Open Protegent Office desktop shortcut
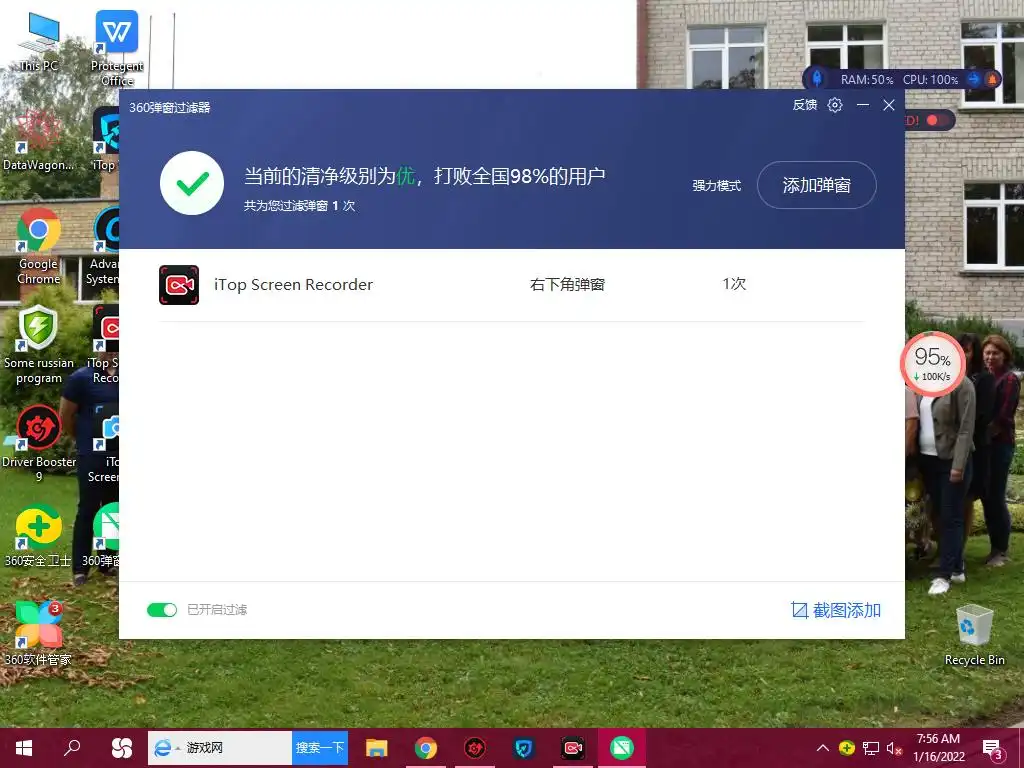The image size is (1024, 768). (x=117, y=48)
